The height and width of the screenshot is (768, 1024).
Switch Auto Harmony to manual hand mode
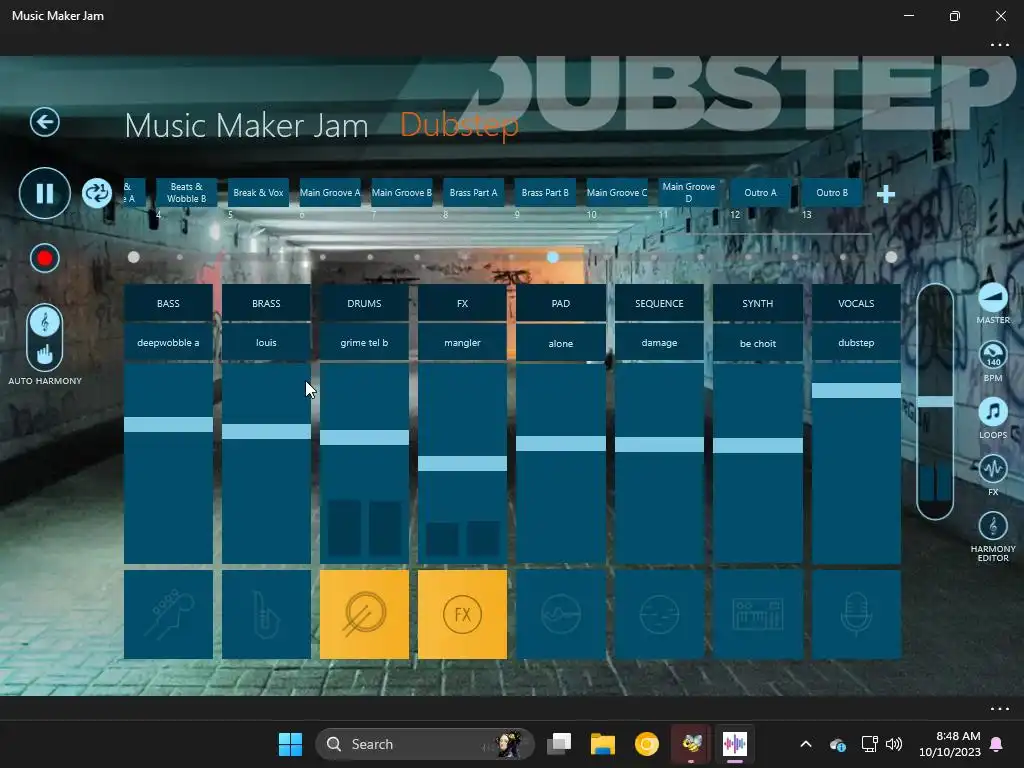point(44,355)
